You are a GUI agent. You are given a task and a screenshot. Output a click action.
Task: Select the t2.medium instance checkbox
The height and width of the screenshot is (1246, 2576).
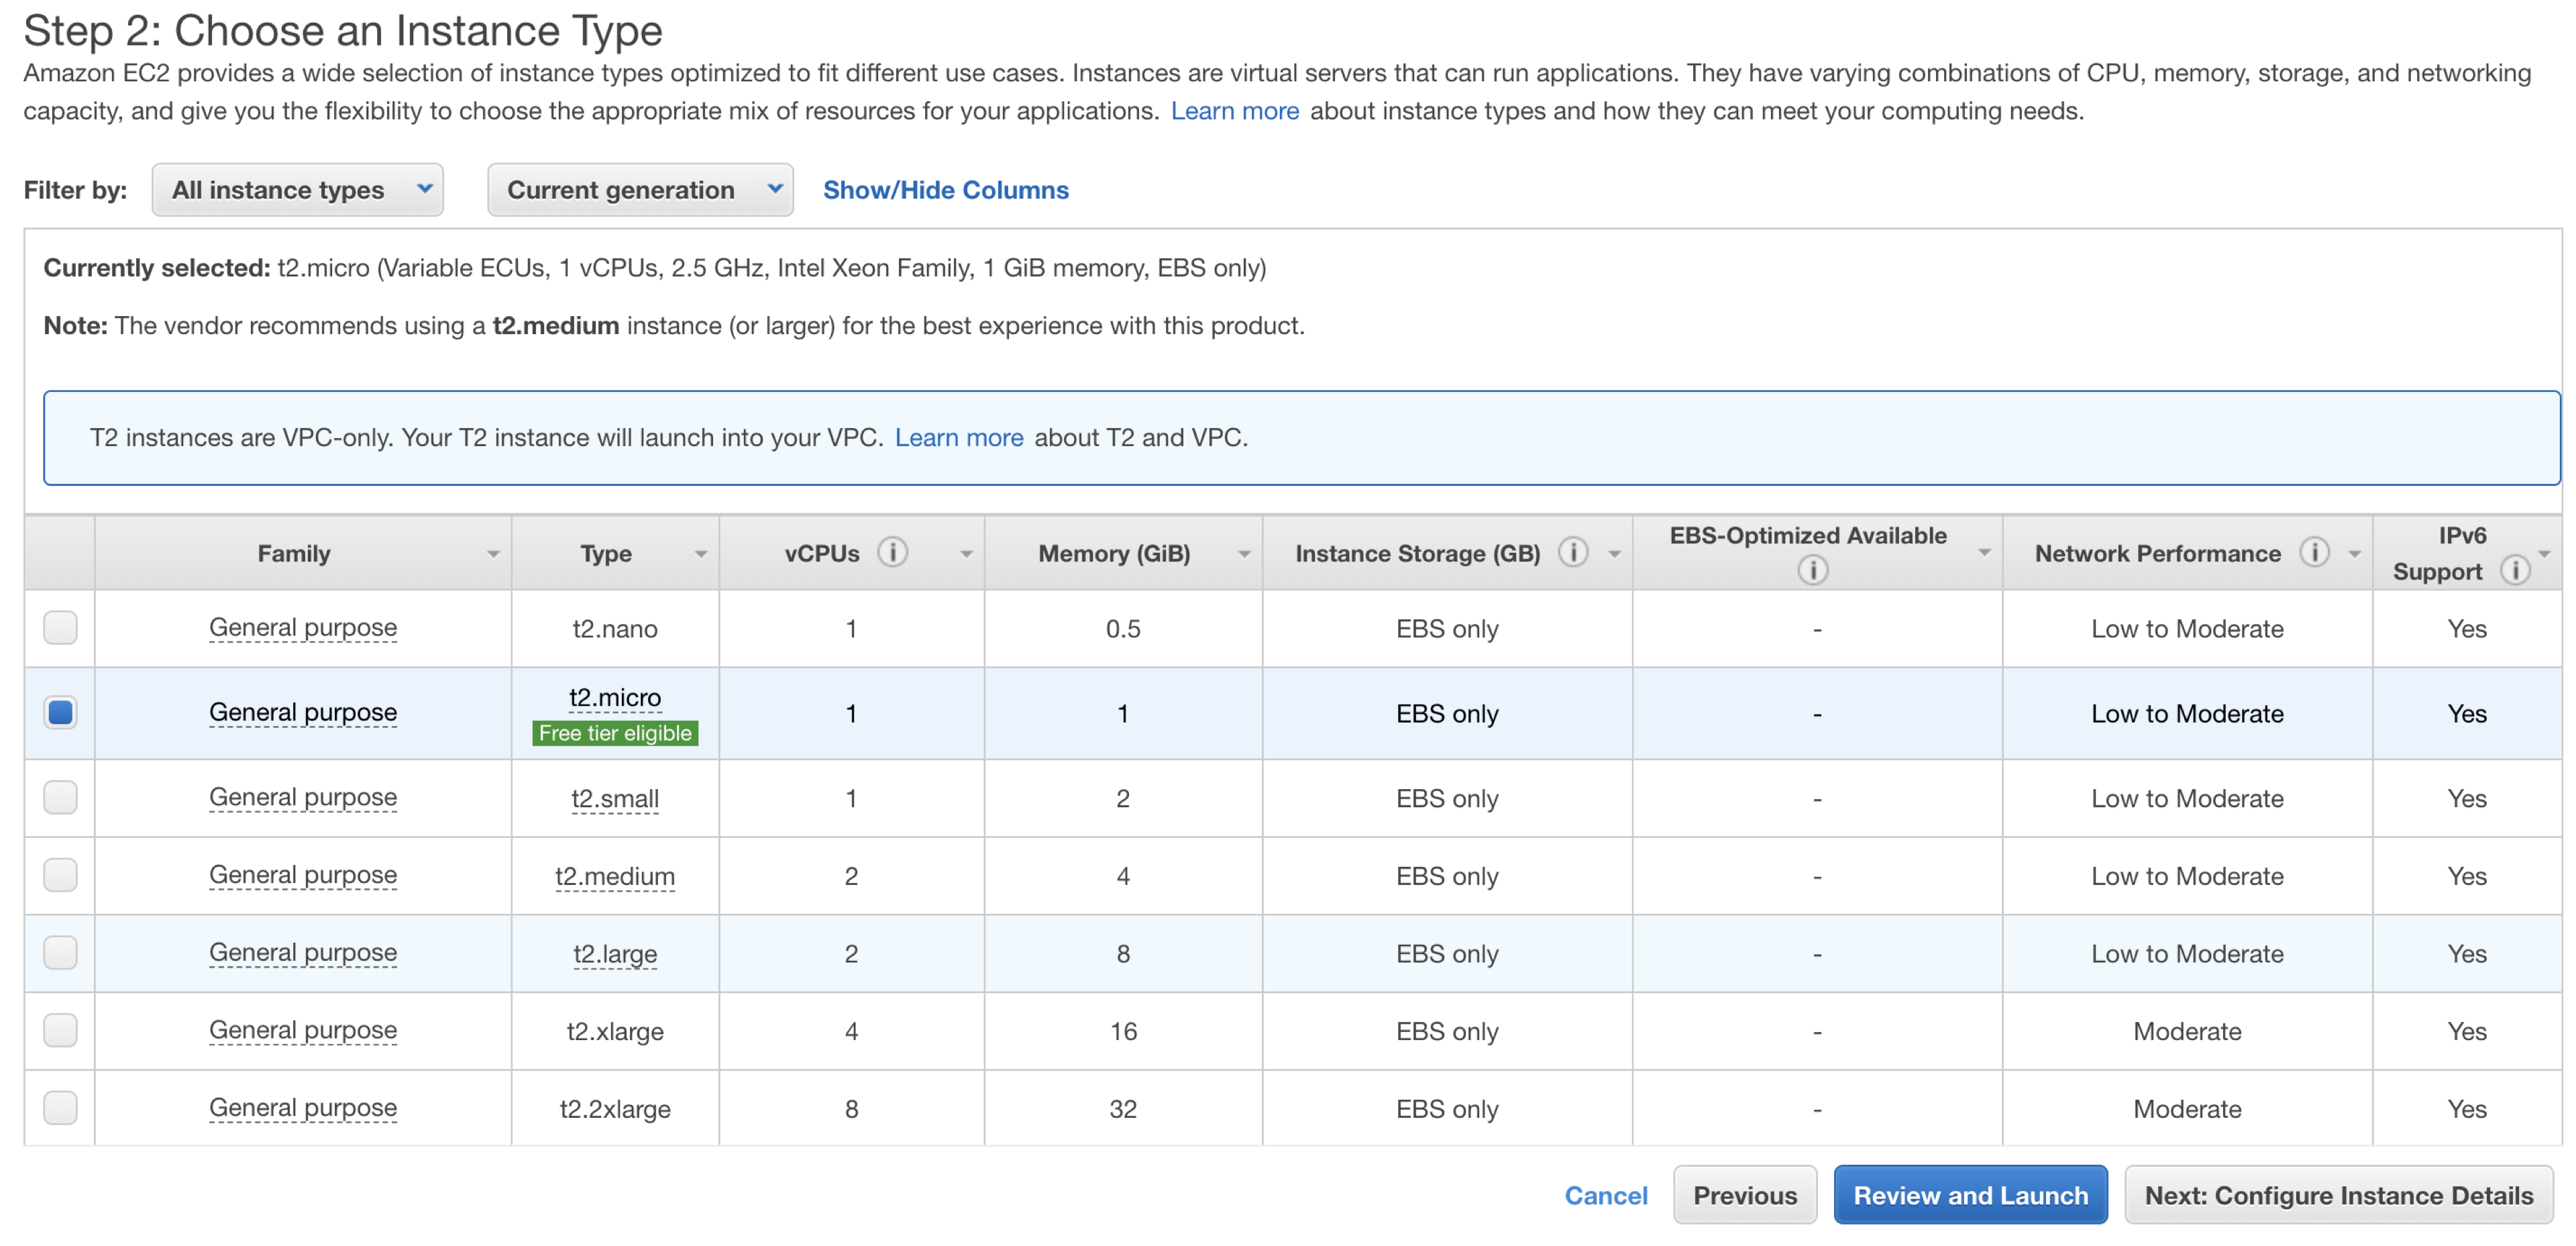tap(60, 875)
